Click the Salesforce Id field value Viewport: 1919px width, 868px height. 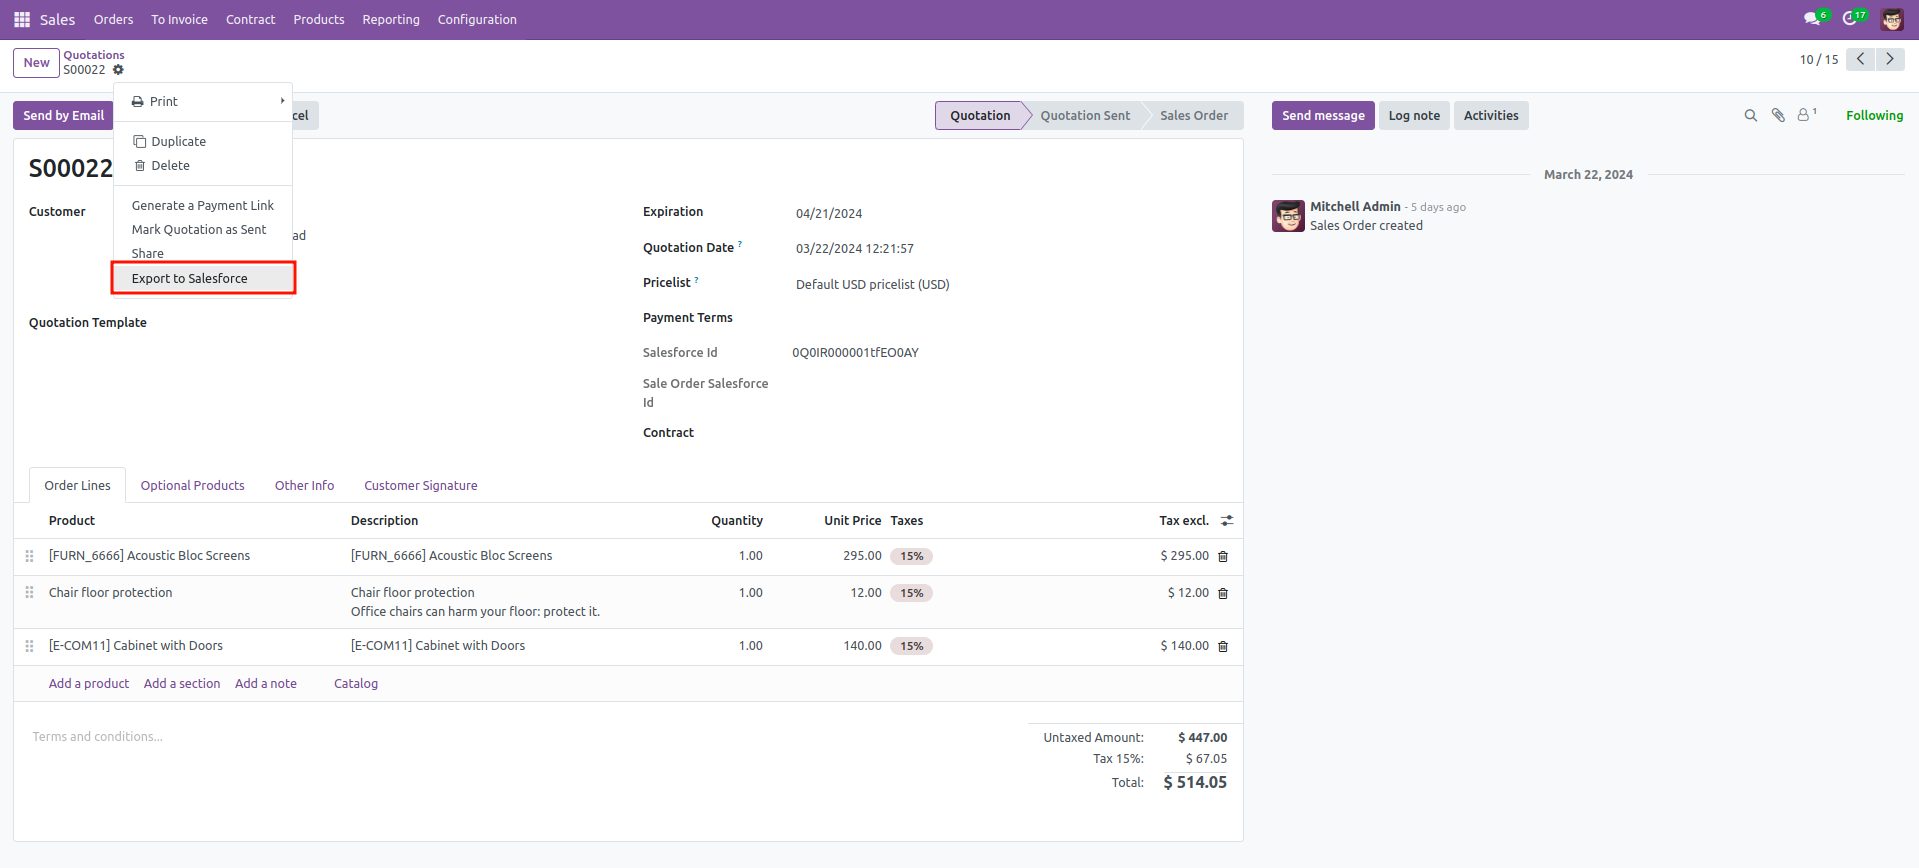coord(855,353)
